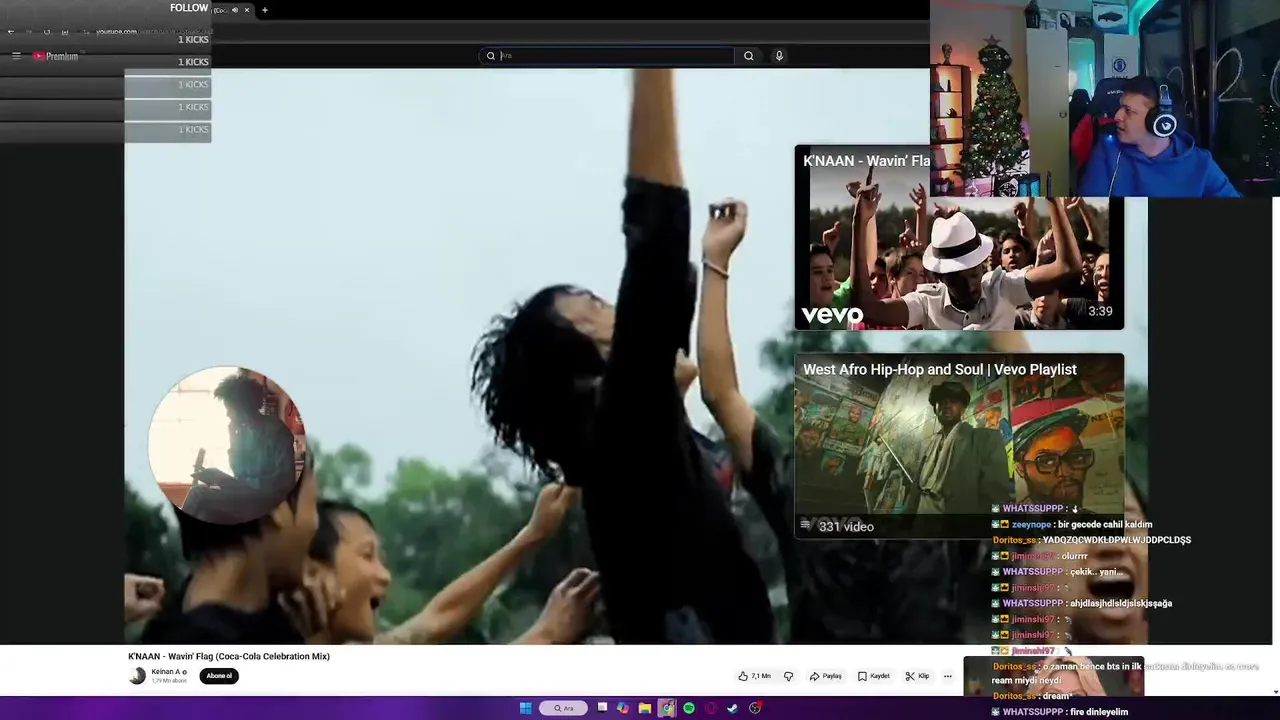Open File Explorer from taskbar
The height and width of the screenshot is (720, 1280).
(645, 708)
